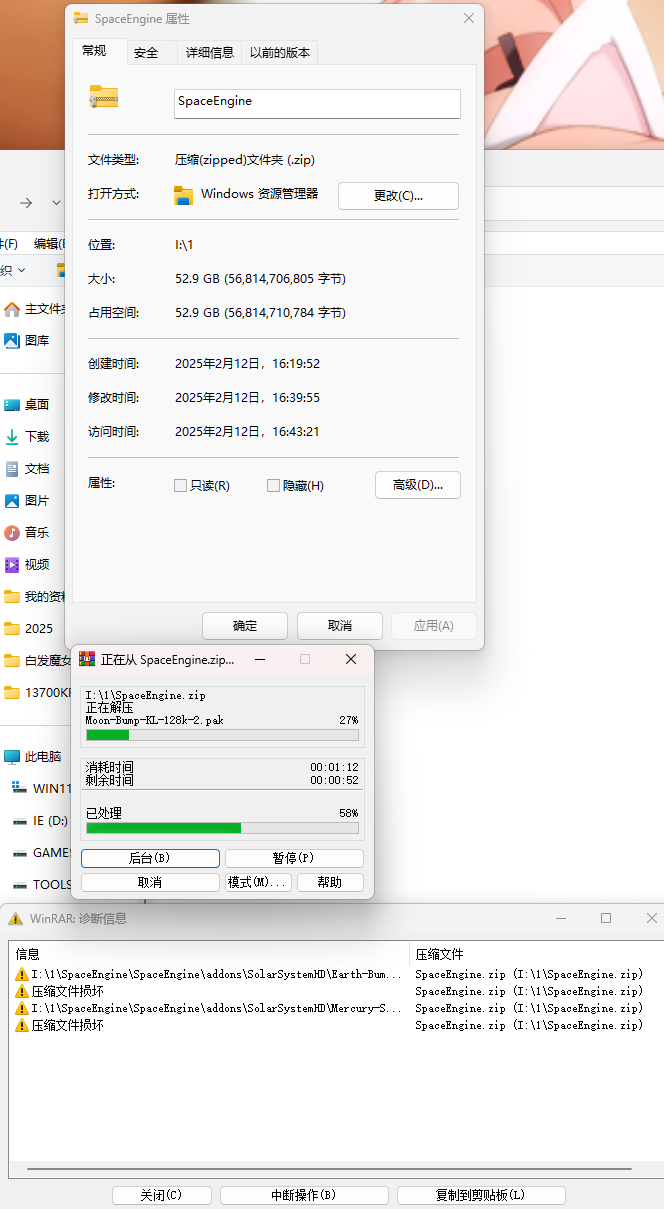Click 复制到剪贴板(L) button

(481, 1195)
